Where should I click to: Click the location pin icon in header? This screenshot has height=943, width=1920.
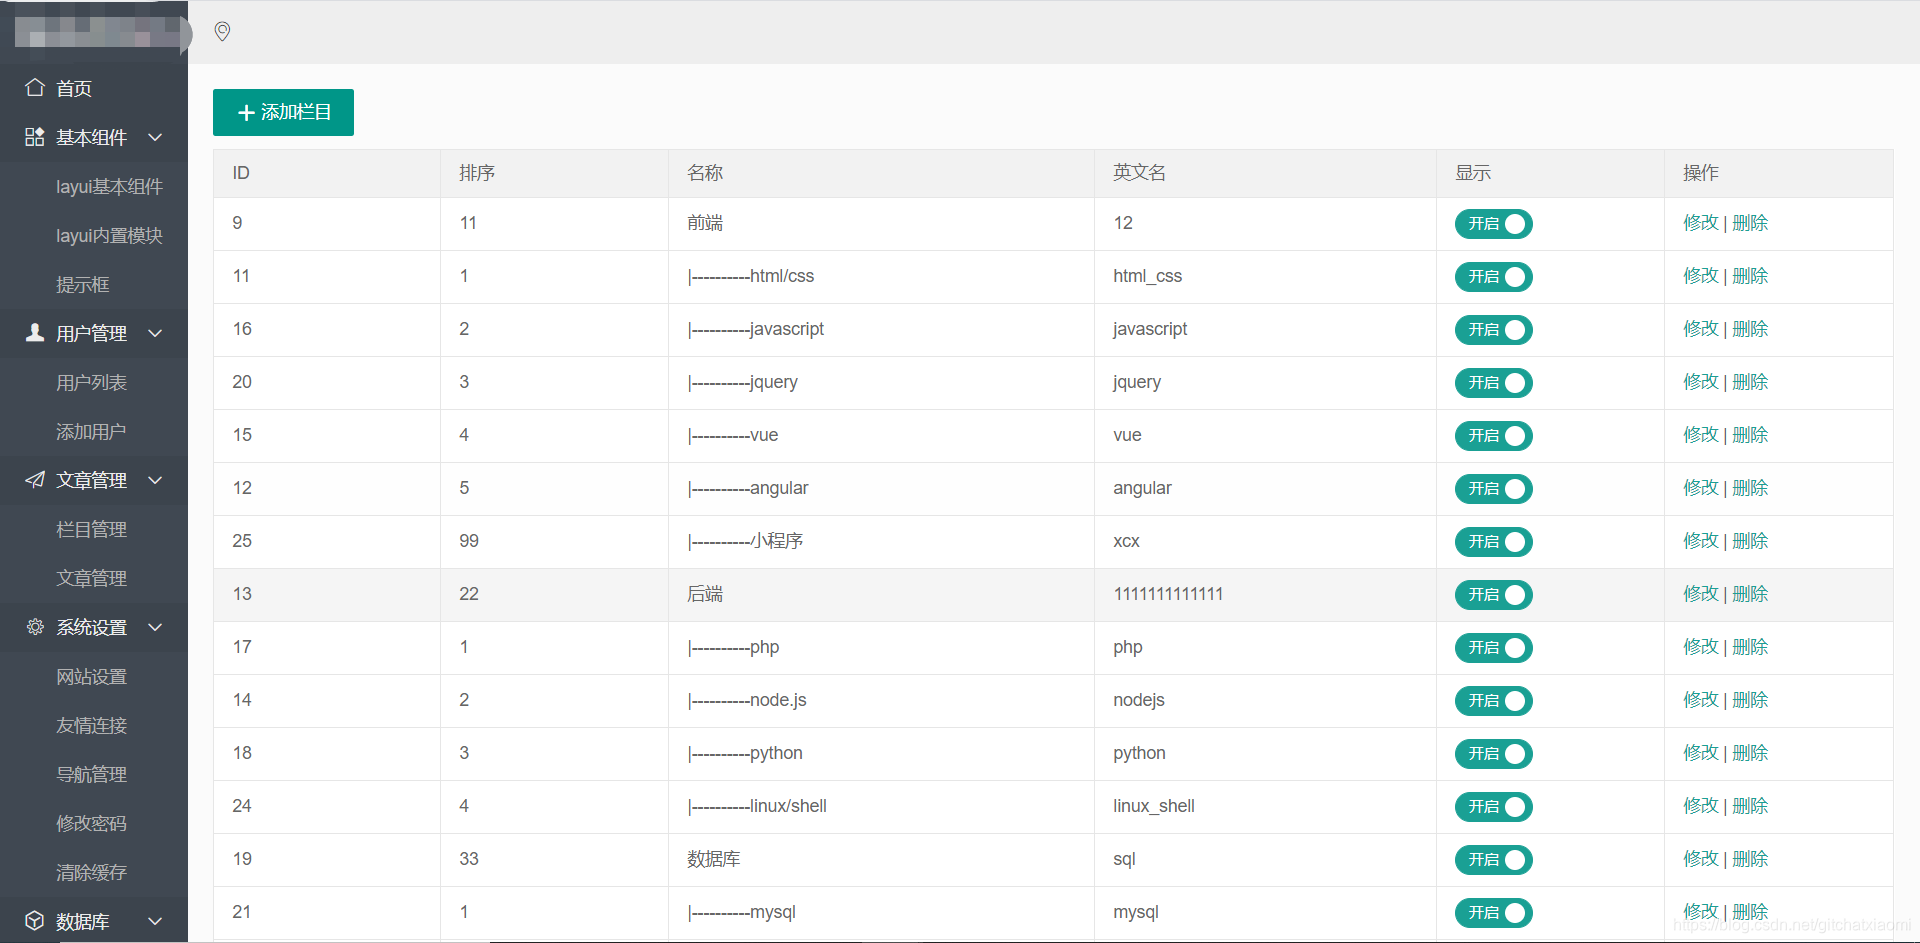(x=222, y=32)
